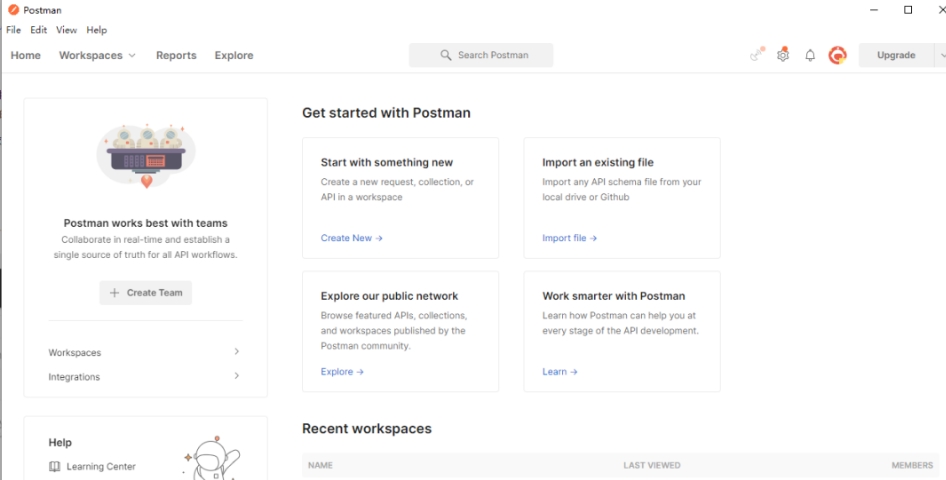Click the plus icon on Create Team
The width and height of the screenshot is (946, 480).
[x=114, y=293]
